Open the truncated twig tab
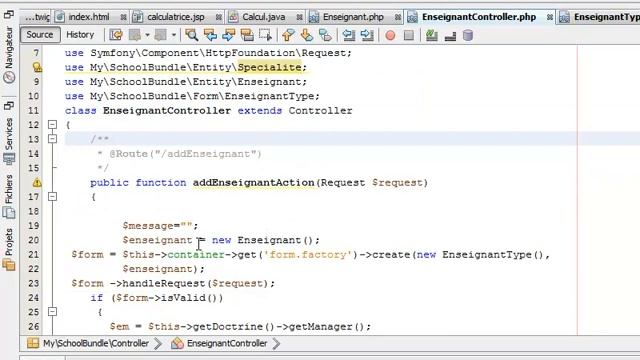The height and width of the screenshot is (360, 640). tap(37, 17)
